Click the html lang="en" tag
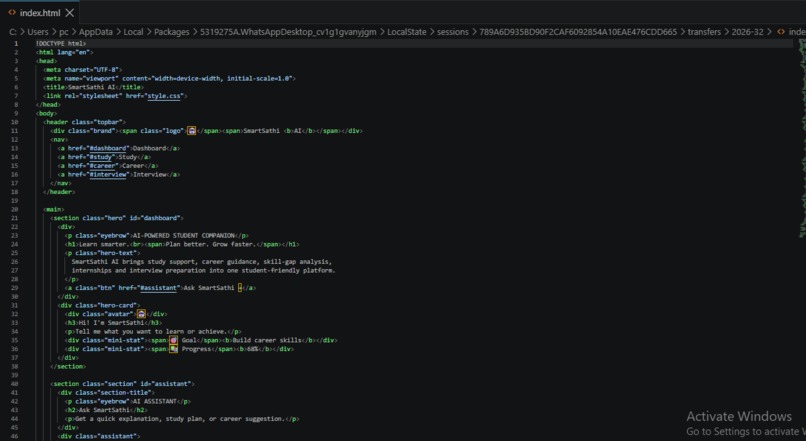This screenshot has width=806, height=441. pyautogui.click(x=64, y=52)
